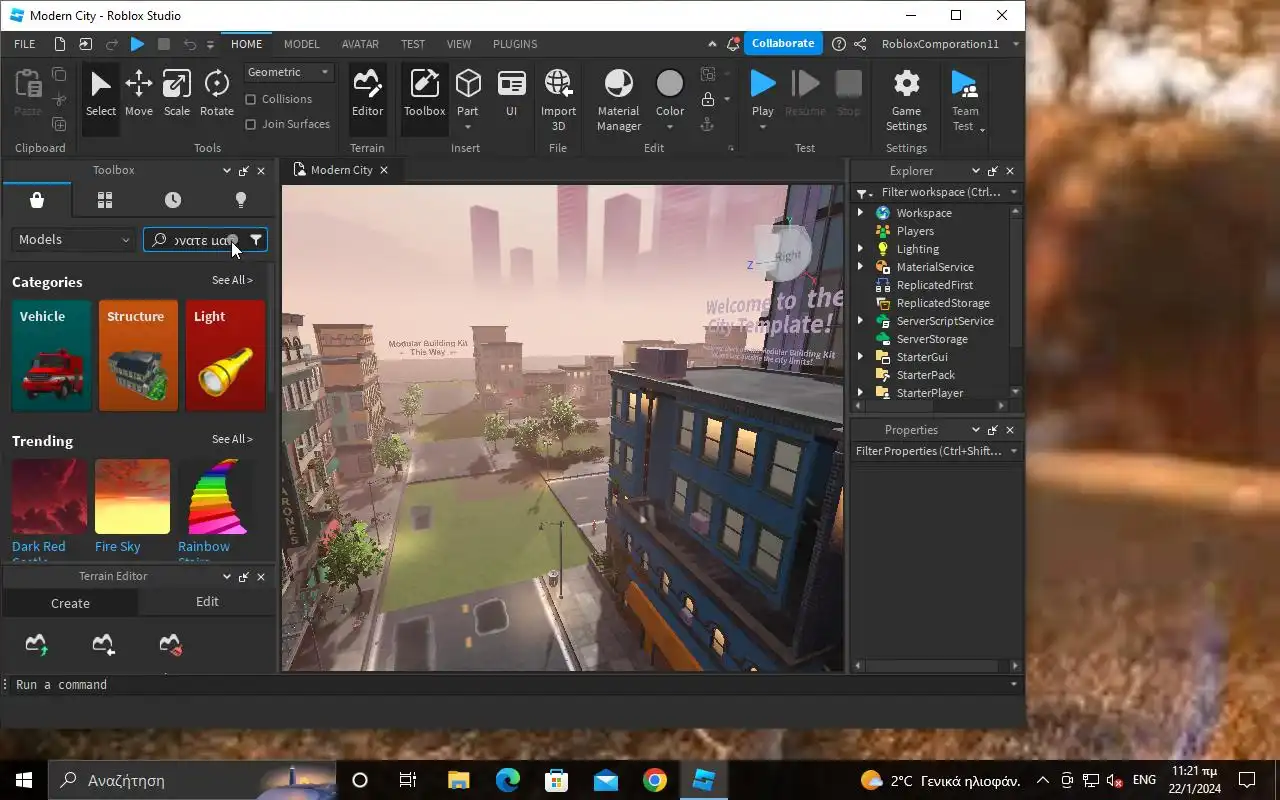Expand the ServerScriptService tree node
This screenshot has width=1280, height=800.
tap(860, 321)
